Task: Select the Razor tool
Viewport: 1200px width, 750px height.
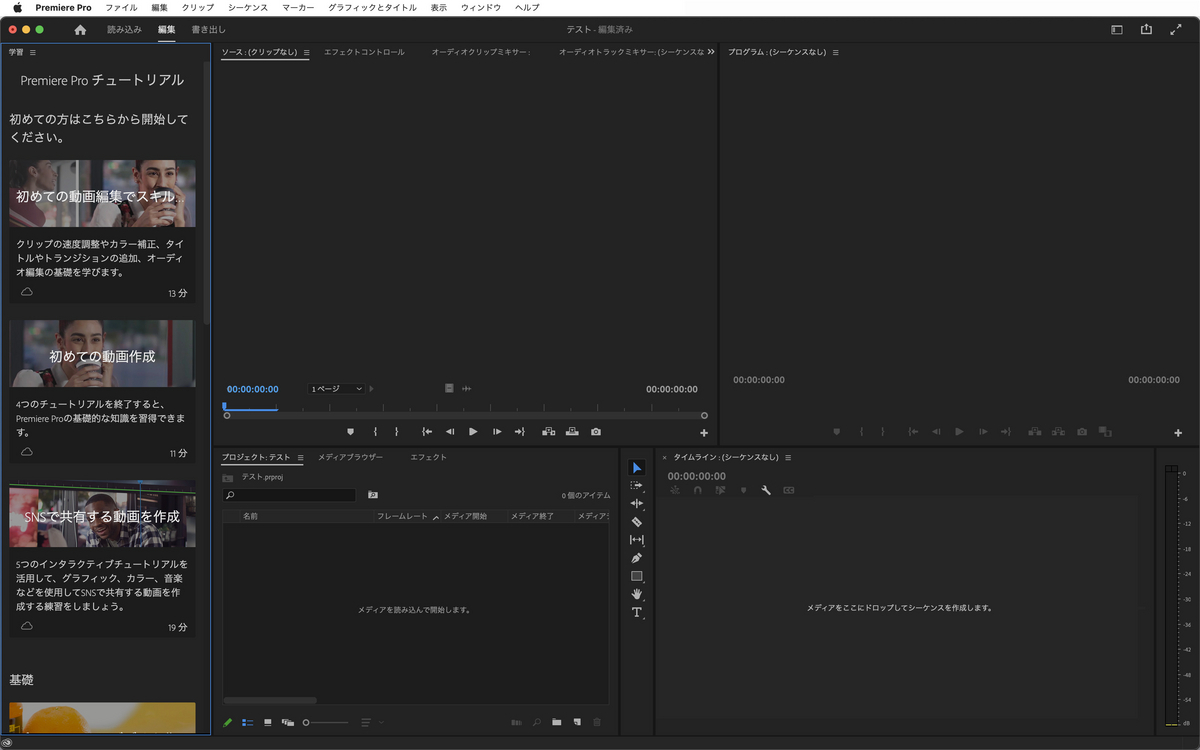Action: tap(637, 521)
